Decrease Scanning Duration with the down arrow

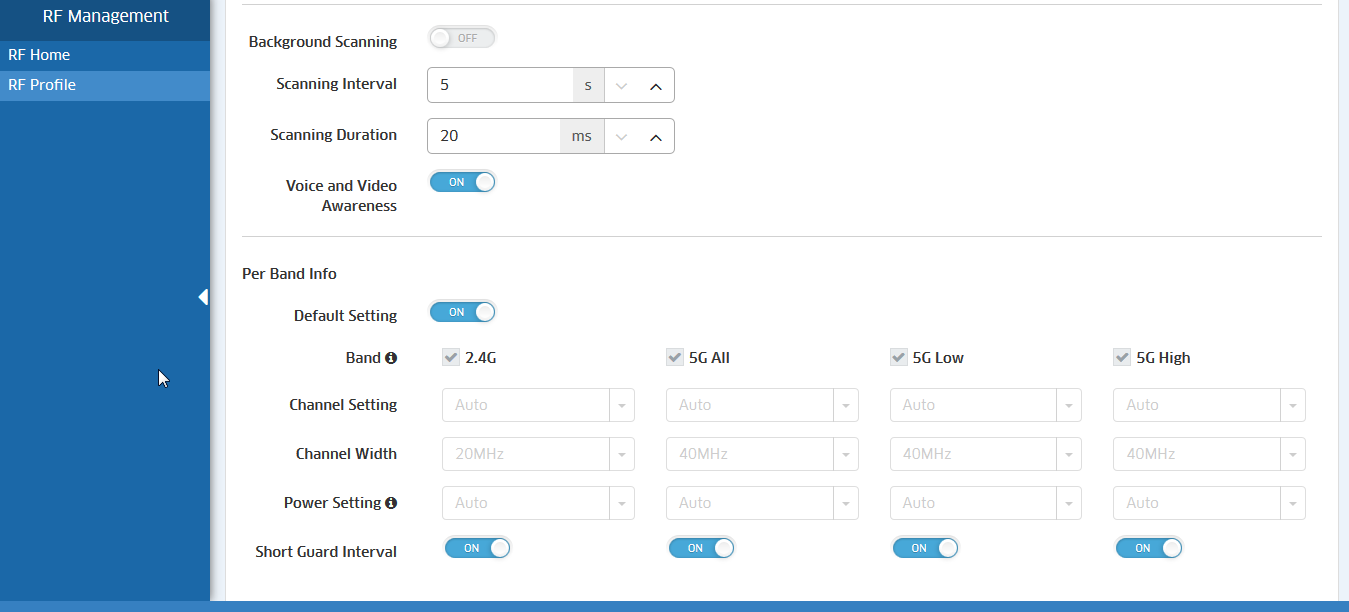pos(622,137)
